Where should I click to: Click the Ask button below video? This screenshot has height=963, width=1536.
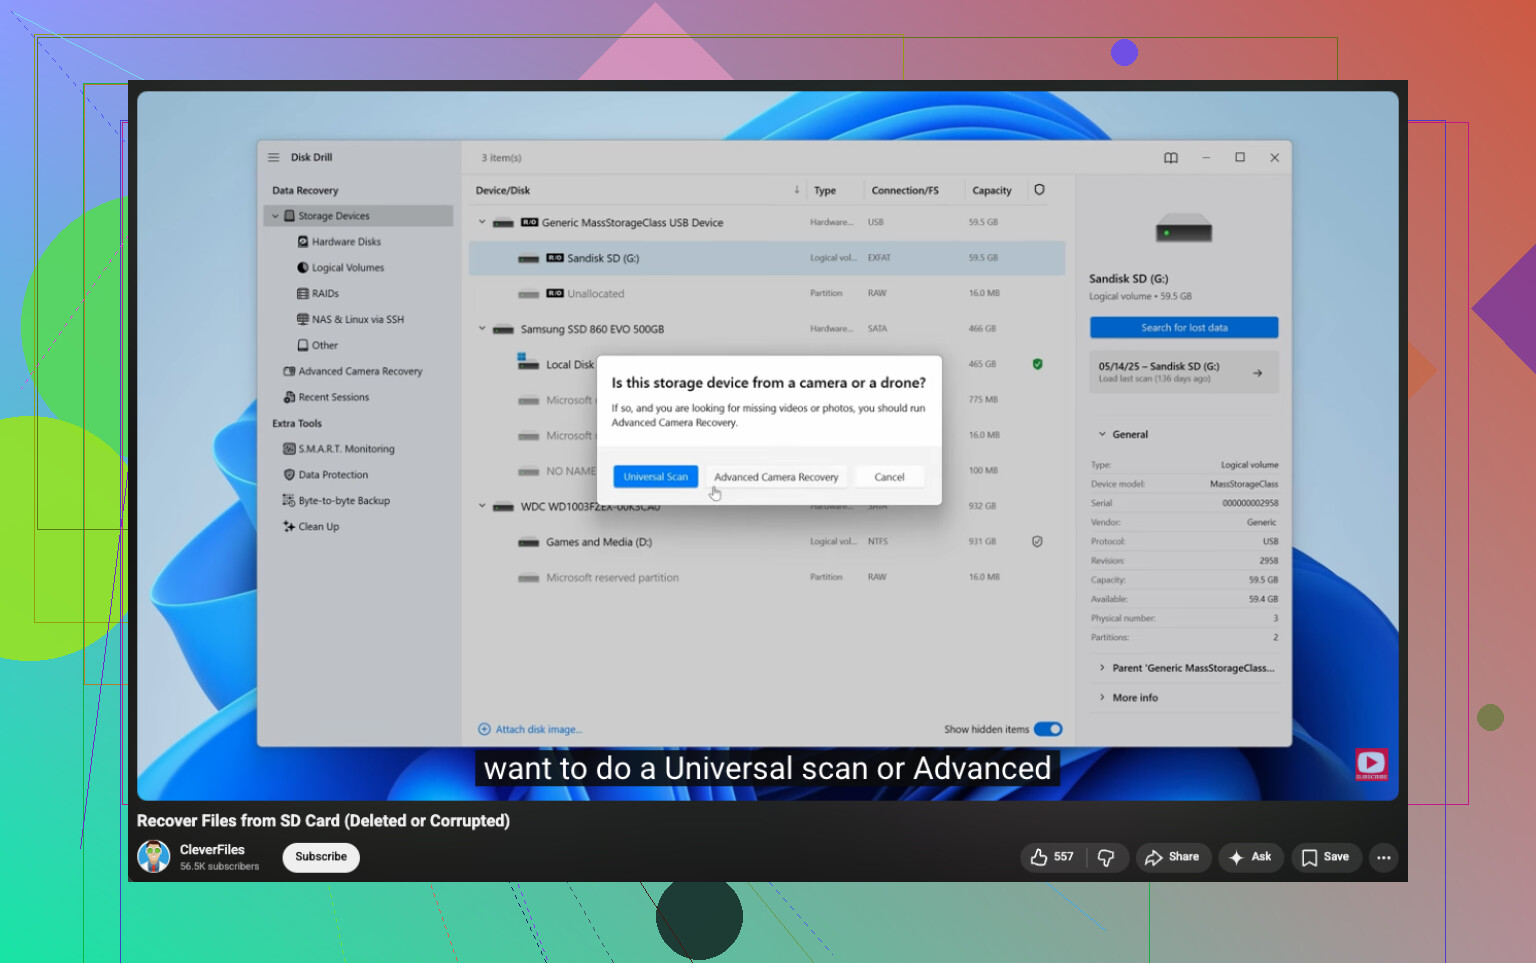coord(1251,857)
